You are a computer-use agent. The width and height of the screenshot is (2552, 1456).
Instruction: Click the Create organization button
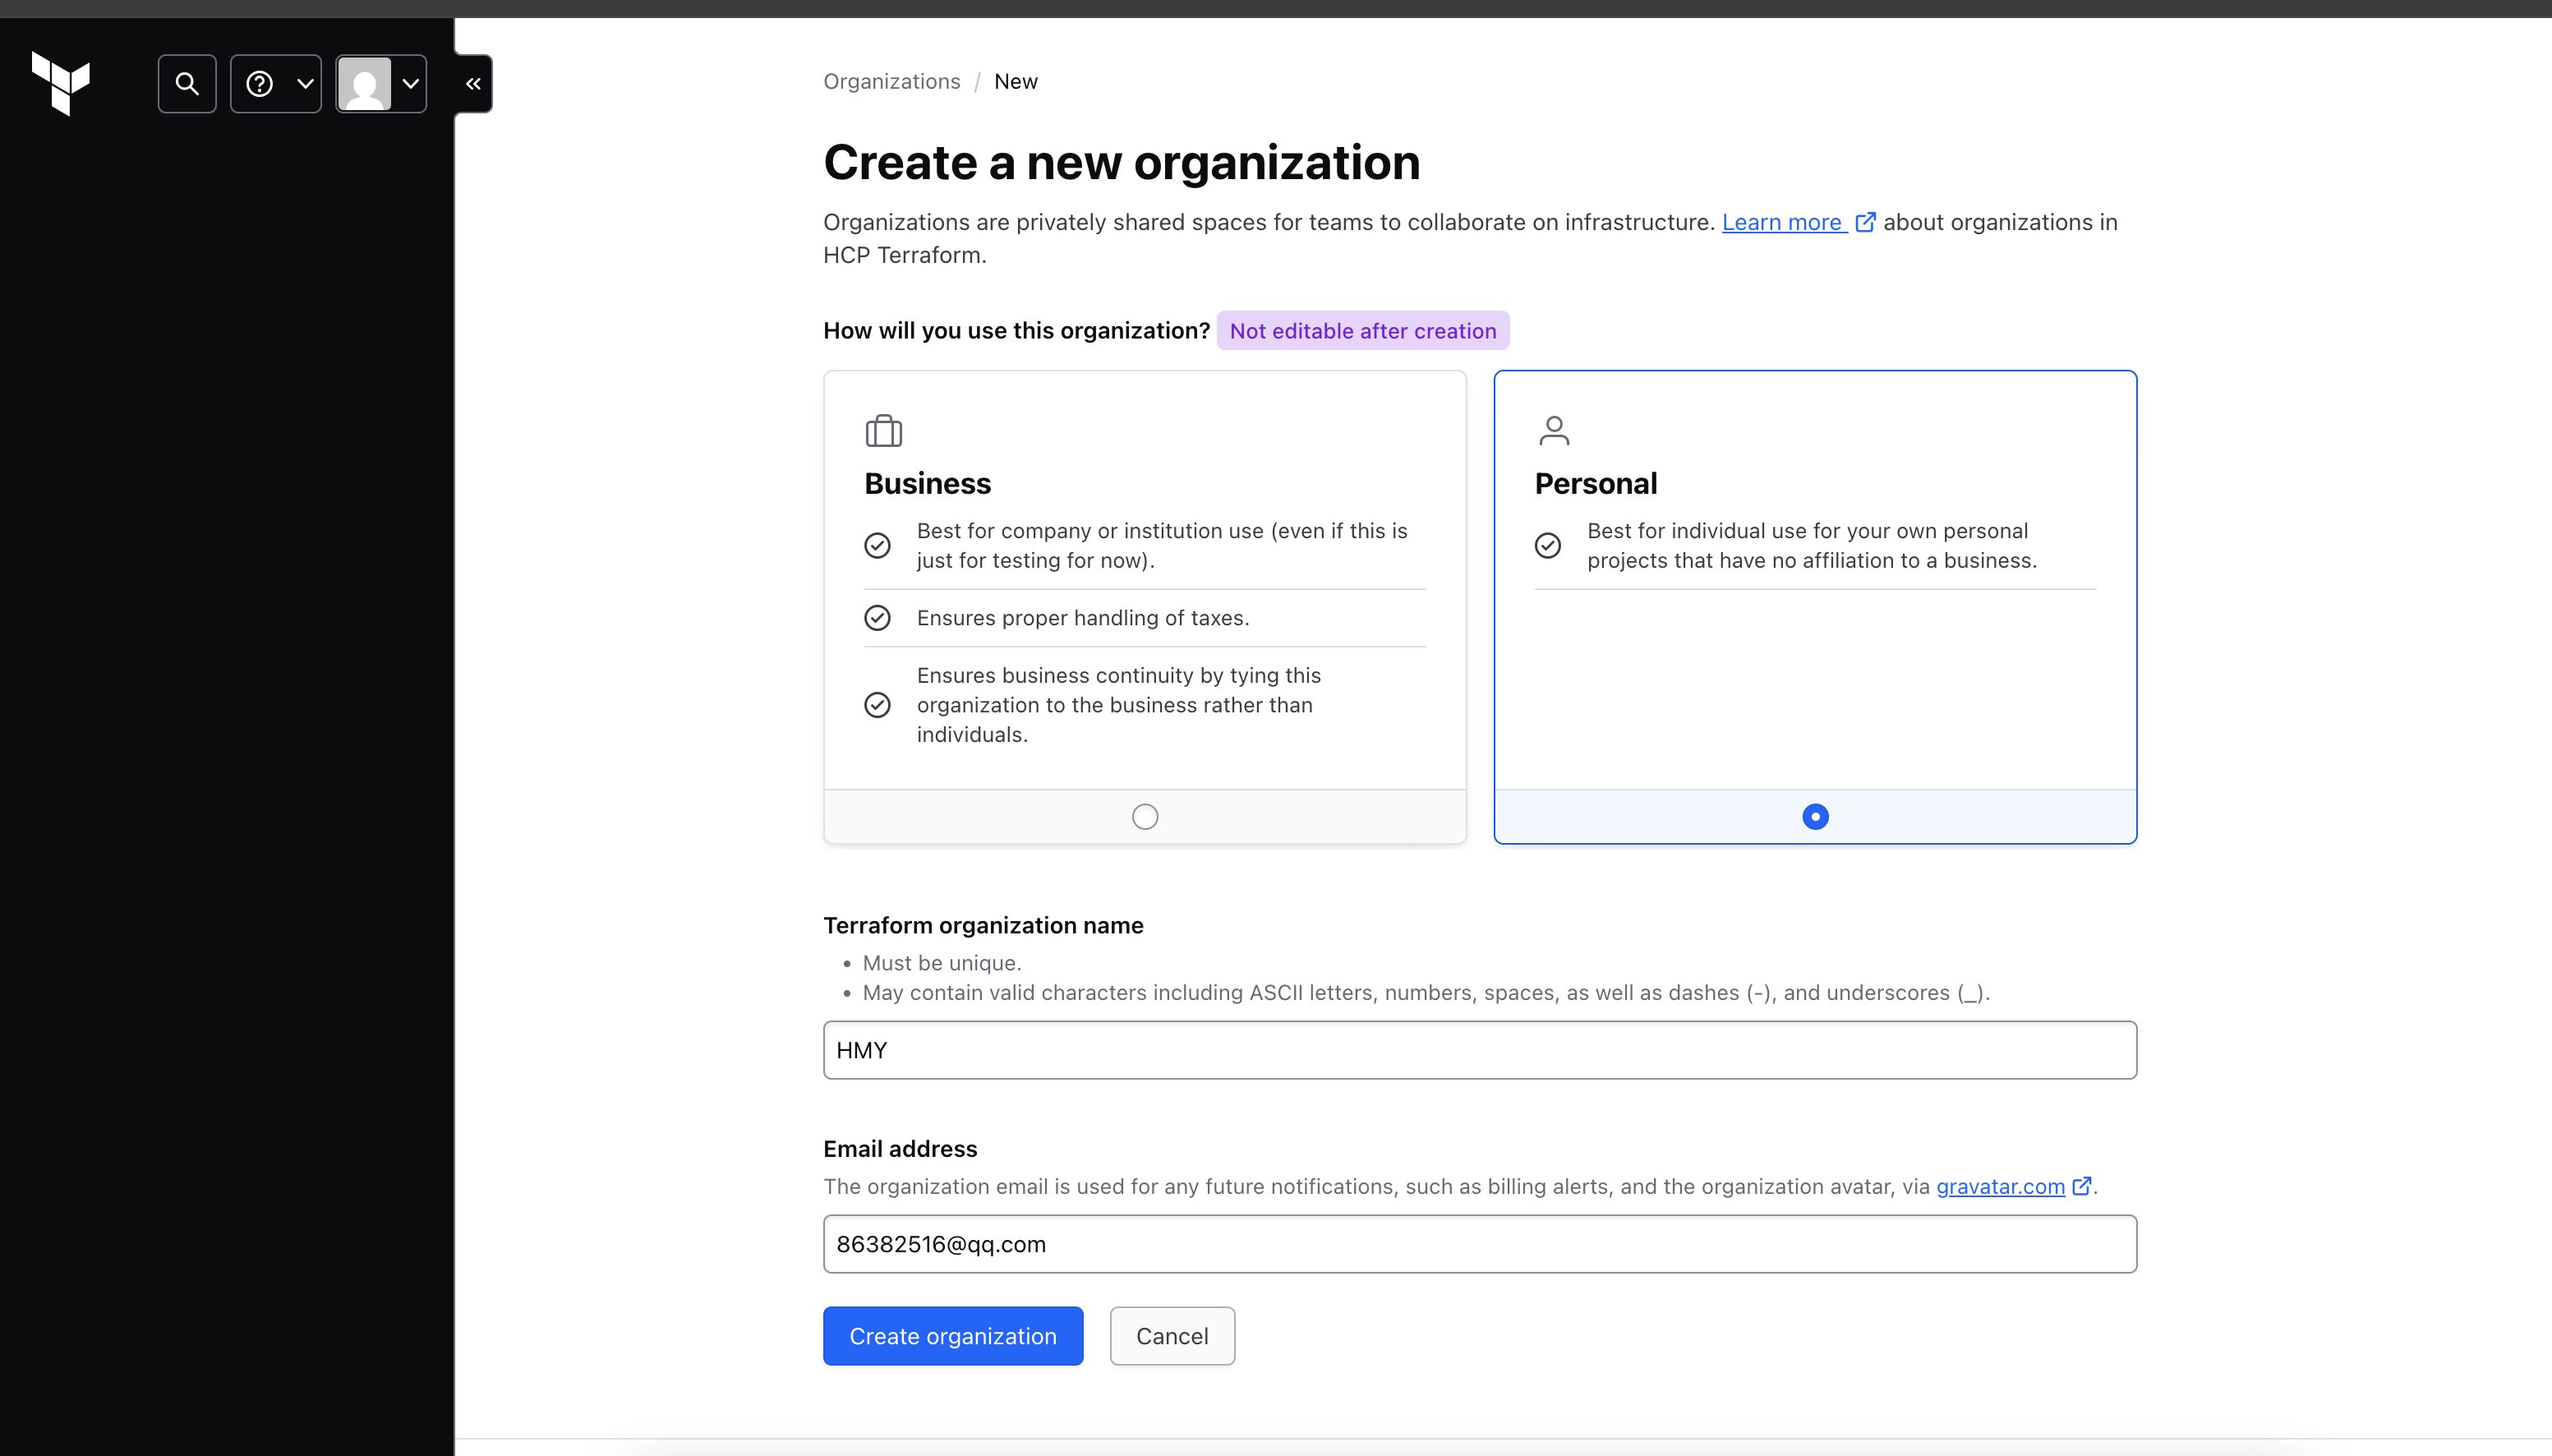[x=953, y=1336]
